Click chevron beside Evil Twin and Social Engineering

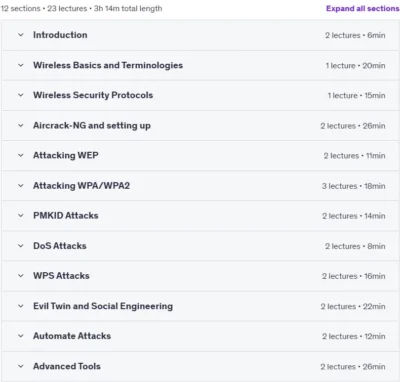21,306
